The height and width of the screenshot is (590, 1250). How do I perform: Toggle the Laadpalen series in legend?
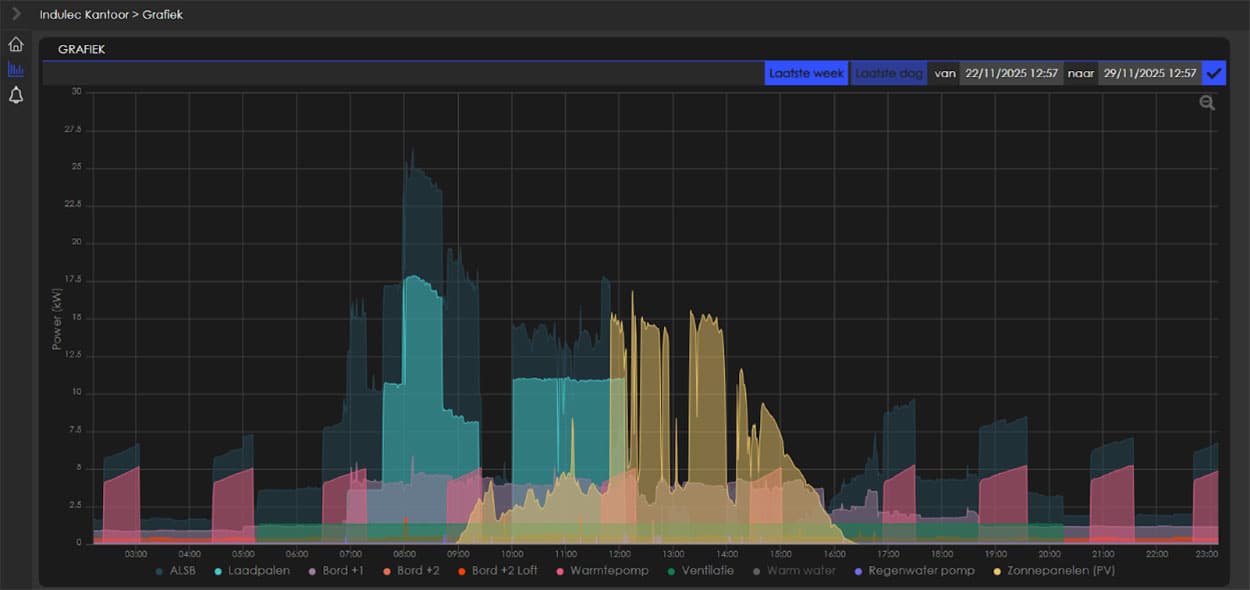[x=251, y=571]
